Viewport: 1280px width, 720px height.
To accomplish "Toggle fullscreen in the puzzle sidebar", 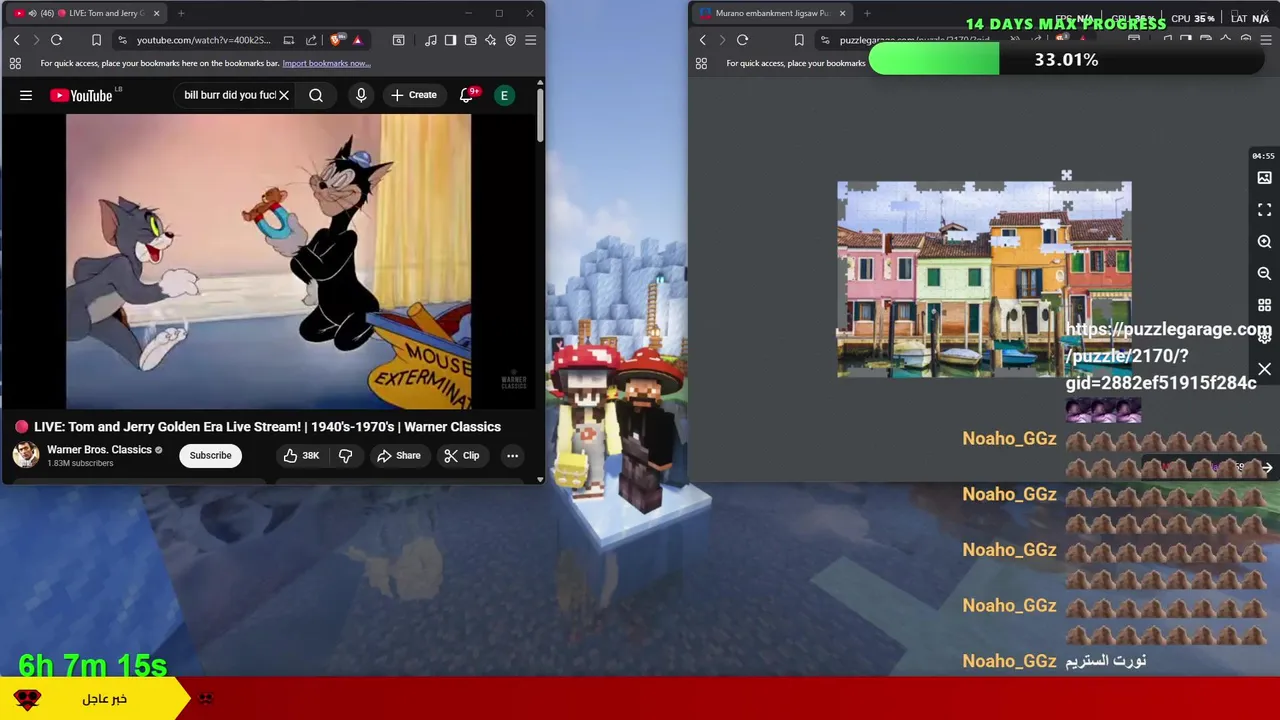I will [x=1264, y=209].
